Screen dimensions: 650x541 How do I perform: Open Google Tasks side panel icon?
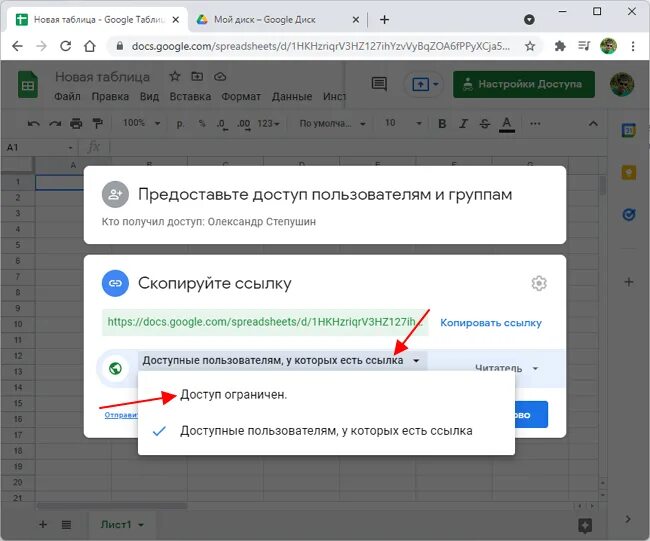coord(629,214)
